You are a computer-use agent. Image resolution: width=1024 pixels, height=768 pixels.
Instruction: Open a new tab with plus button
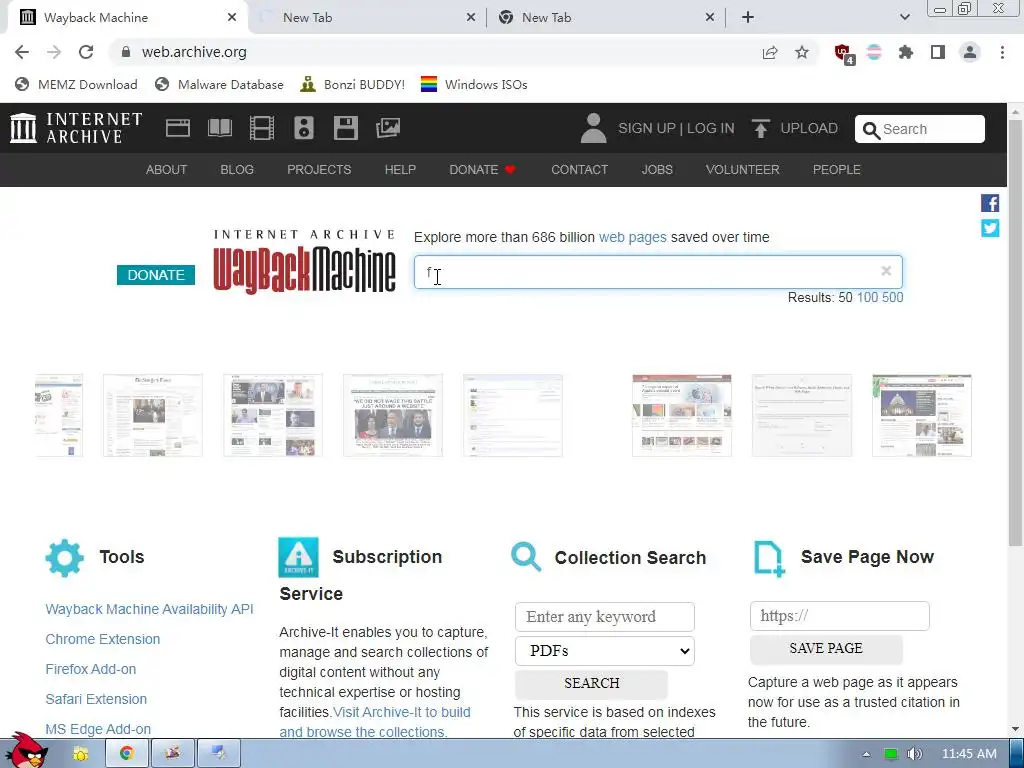[x=748, y=18]
